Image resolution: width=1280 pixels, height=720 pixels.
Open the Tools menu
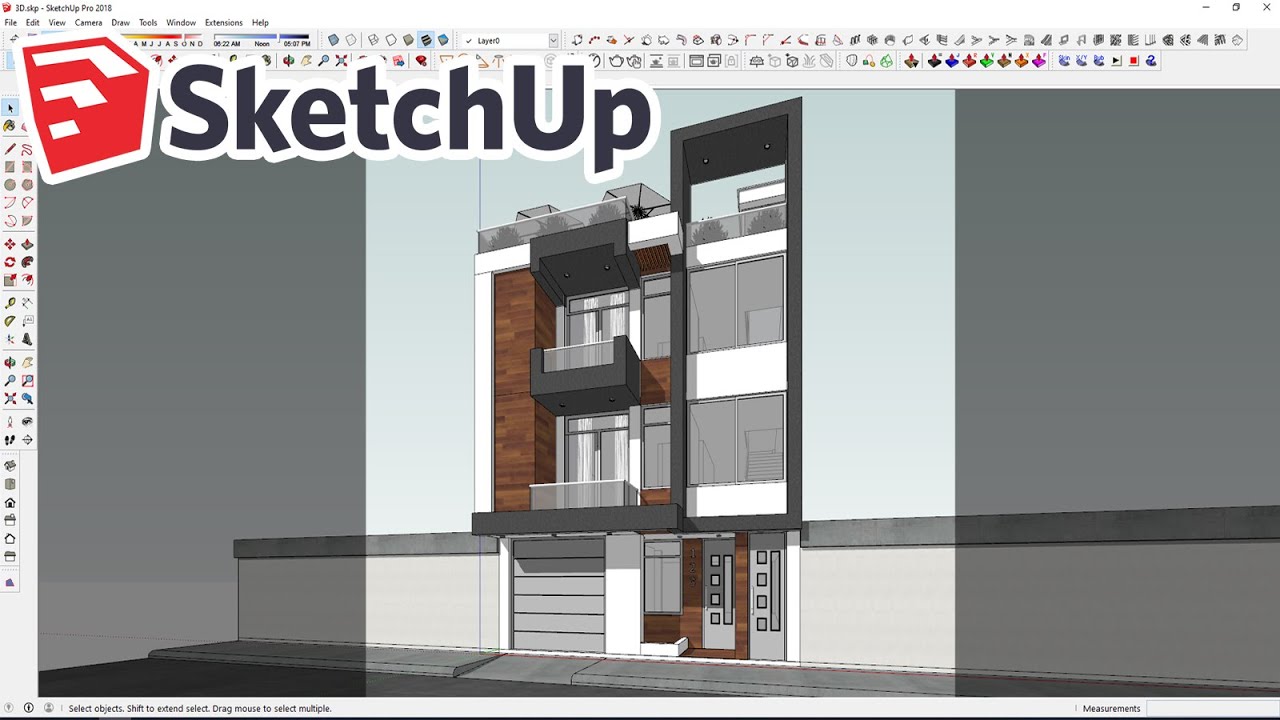[x=148, y=22]
